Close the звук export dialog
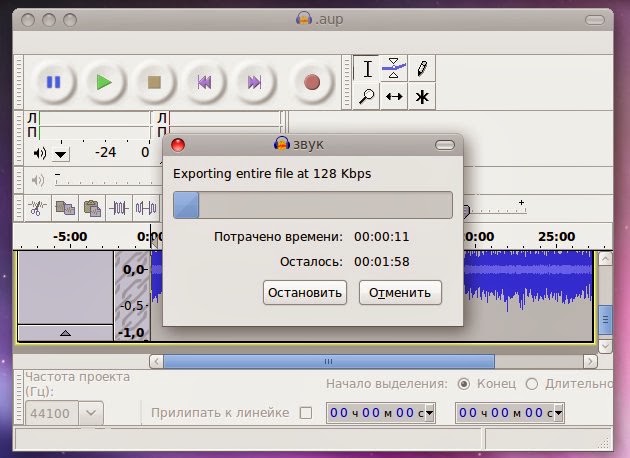 click(x=178, y=145)
